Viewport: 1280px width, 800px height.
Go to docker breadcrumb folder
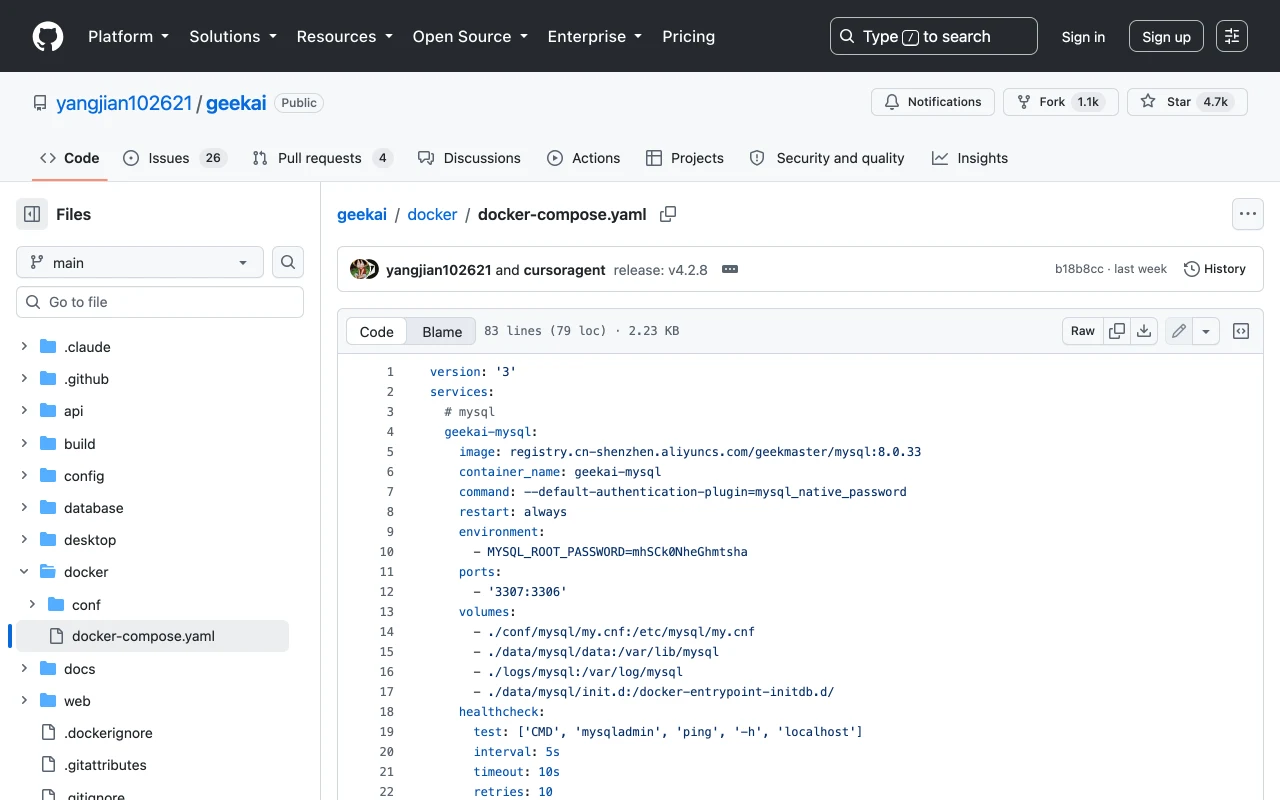[x=432, y=214]
